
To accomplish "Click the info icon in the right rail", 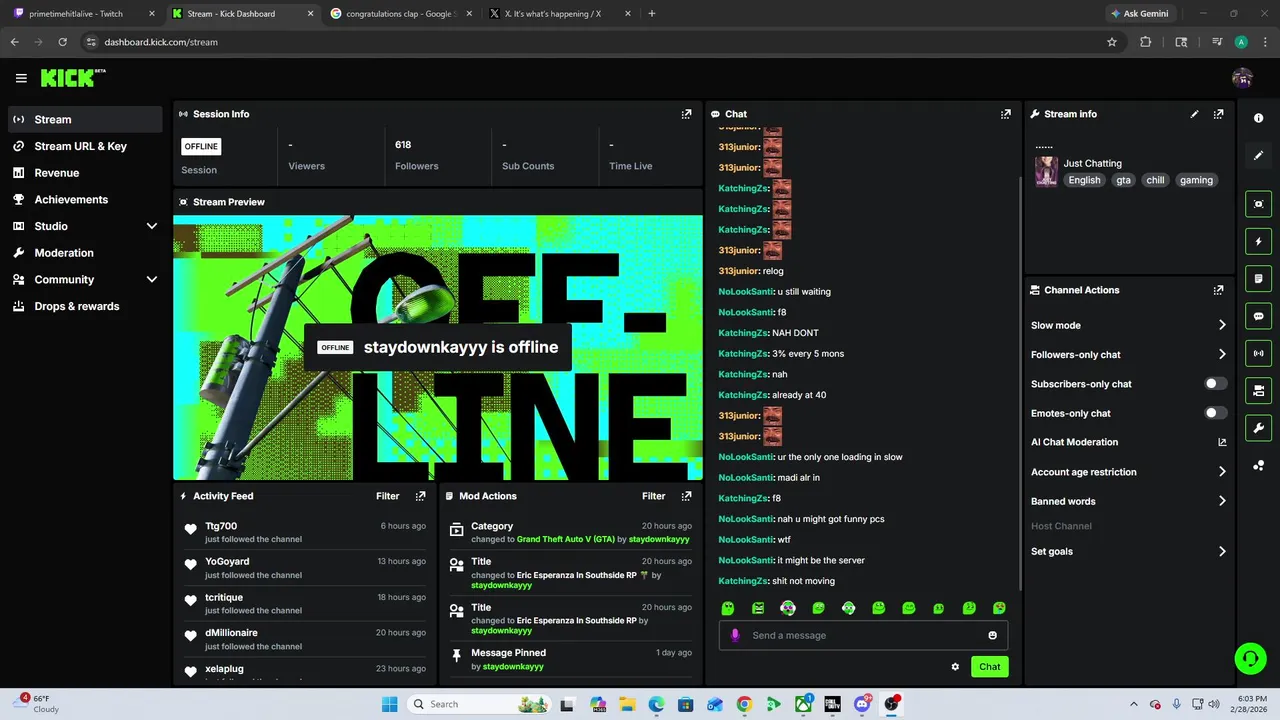I will pos(1258,118).
